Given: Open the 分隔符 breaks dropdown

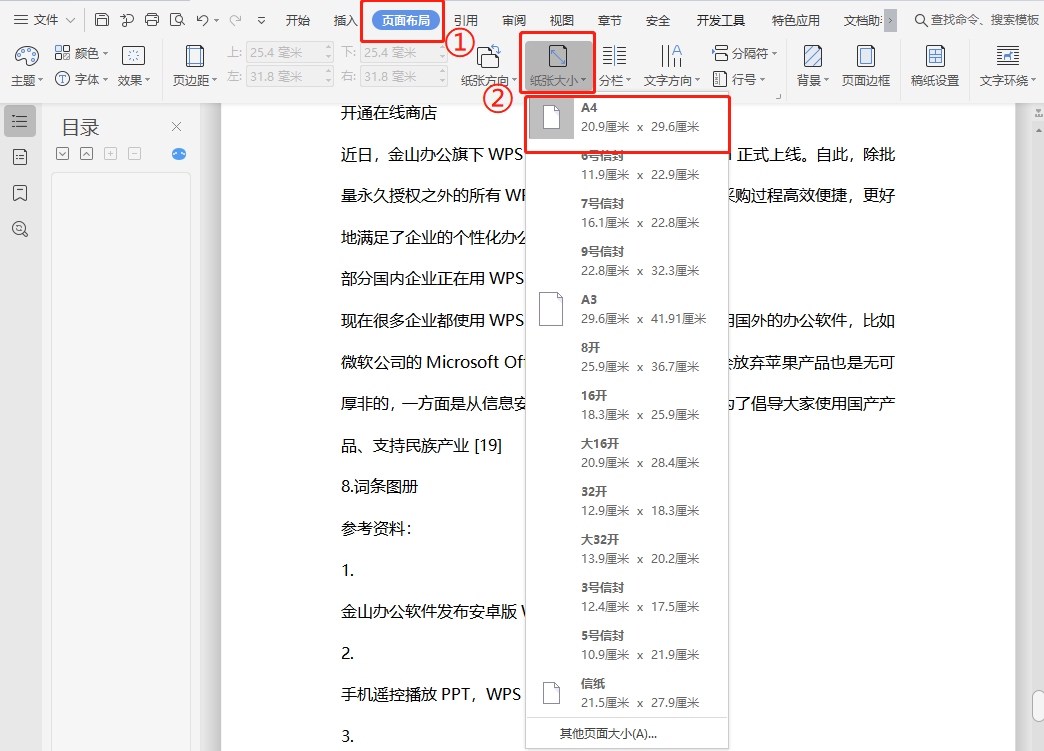Looking at the screenshot, I should (744, 53).
